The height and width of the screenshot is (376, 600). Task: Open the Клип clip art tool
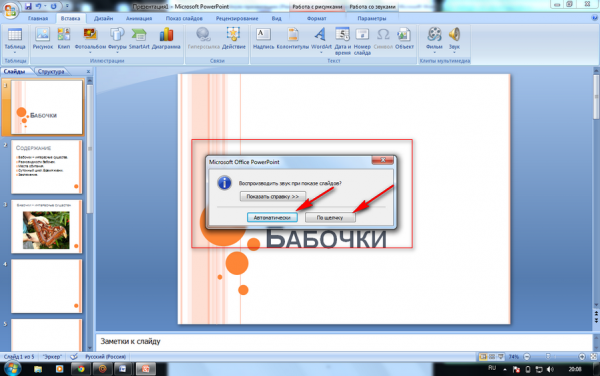pos(64,38)
